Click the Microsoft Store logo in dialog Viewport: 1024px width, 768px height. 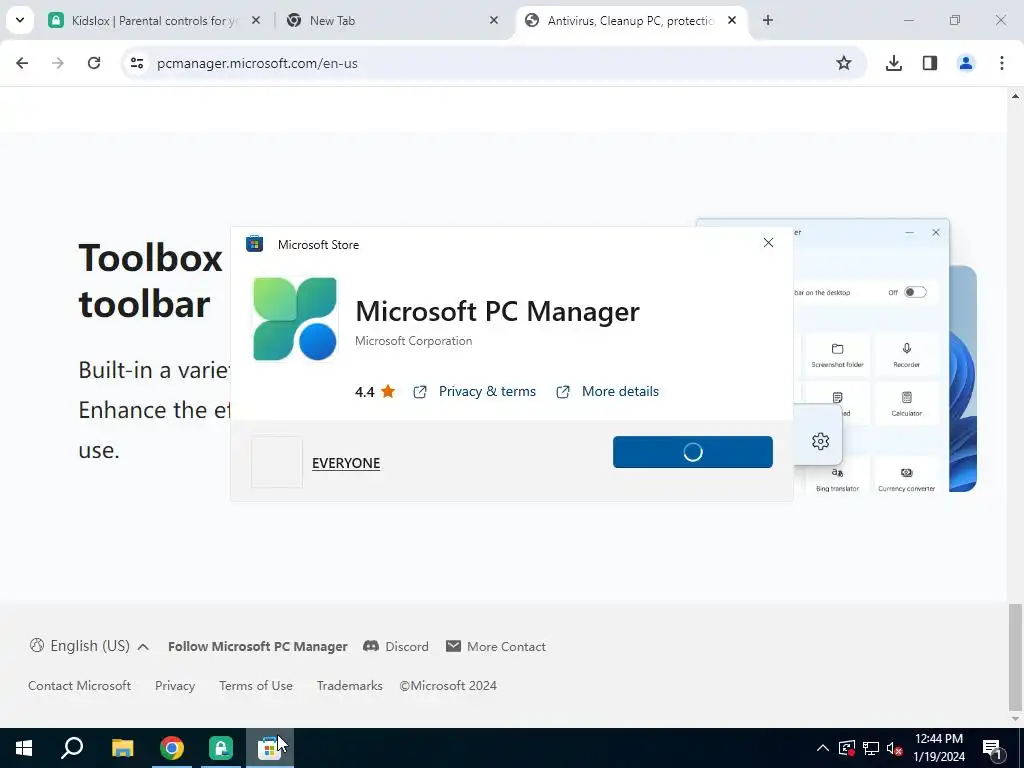254,244
